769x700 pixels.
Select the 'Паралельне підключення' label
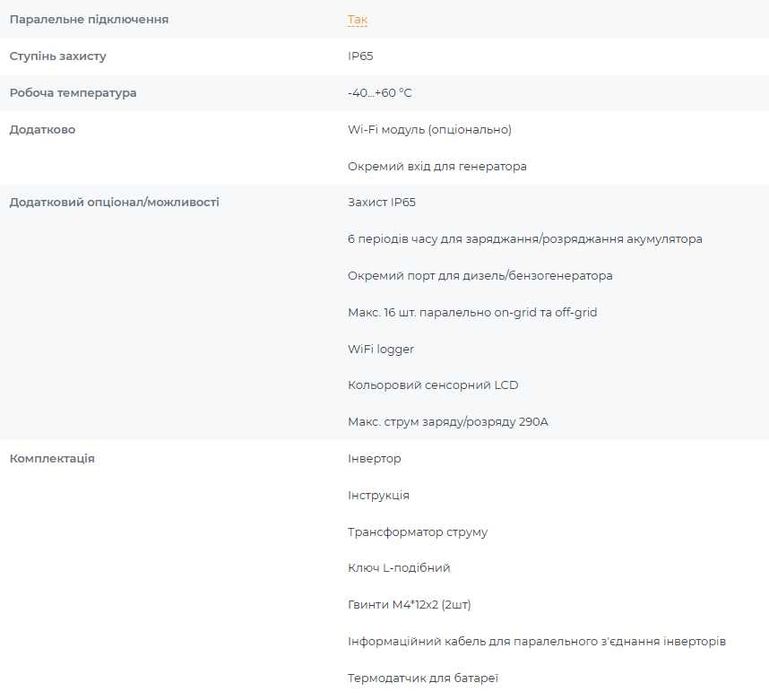tap(89, 20)
